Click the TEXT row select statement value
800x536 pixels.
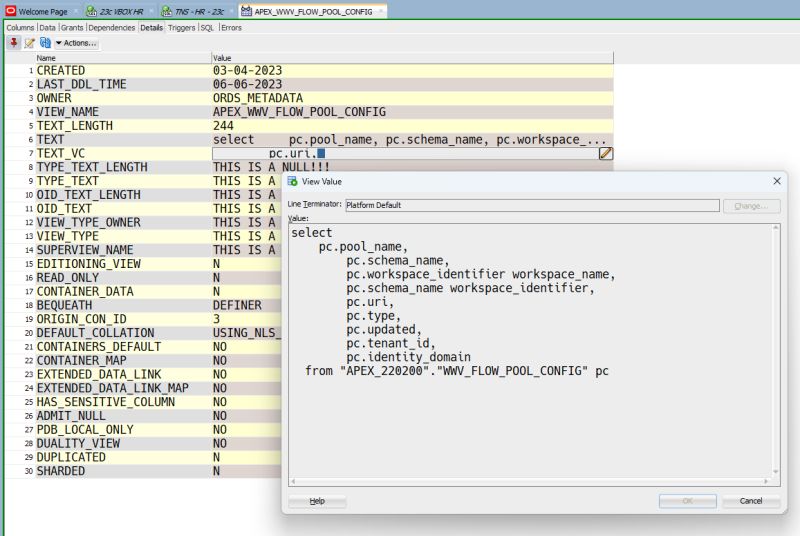[x=409, y=139]
